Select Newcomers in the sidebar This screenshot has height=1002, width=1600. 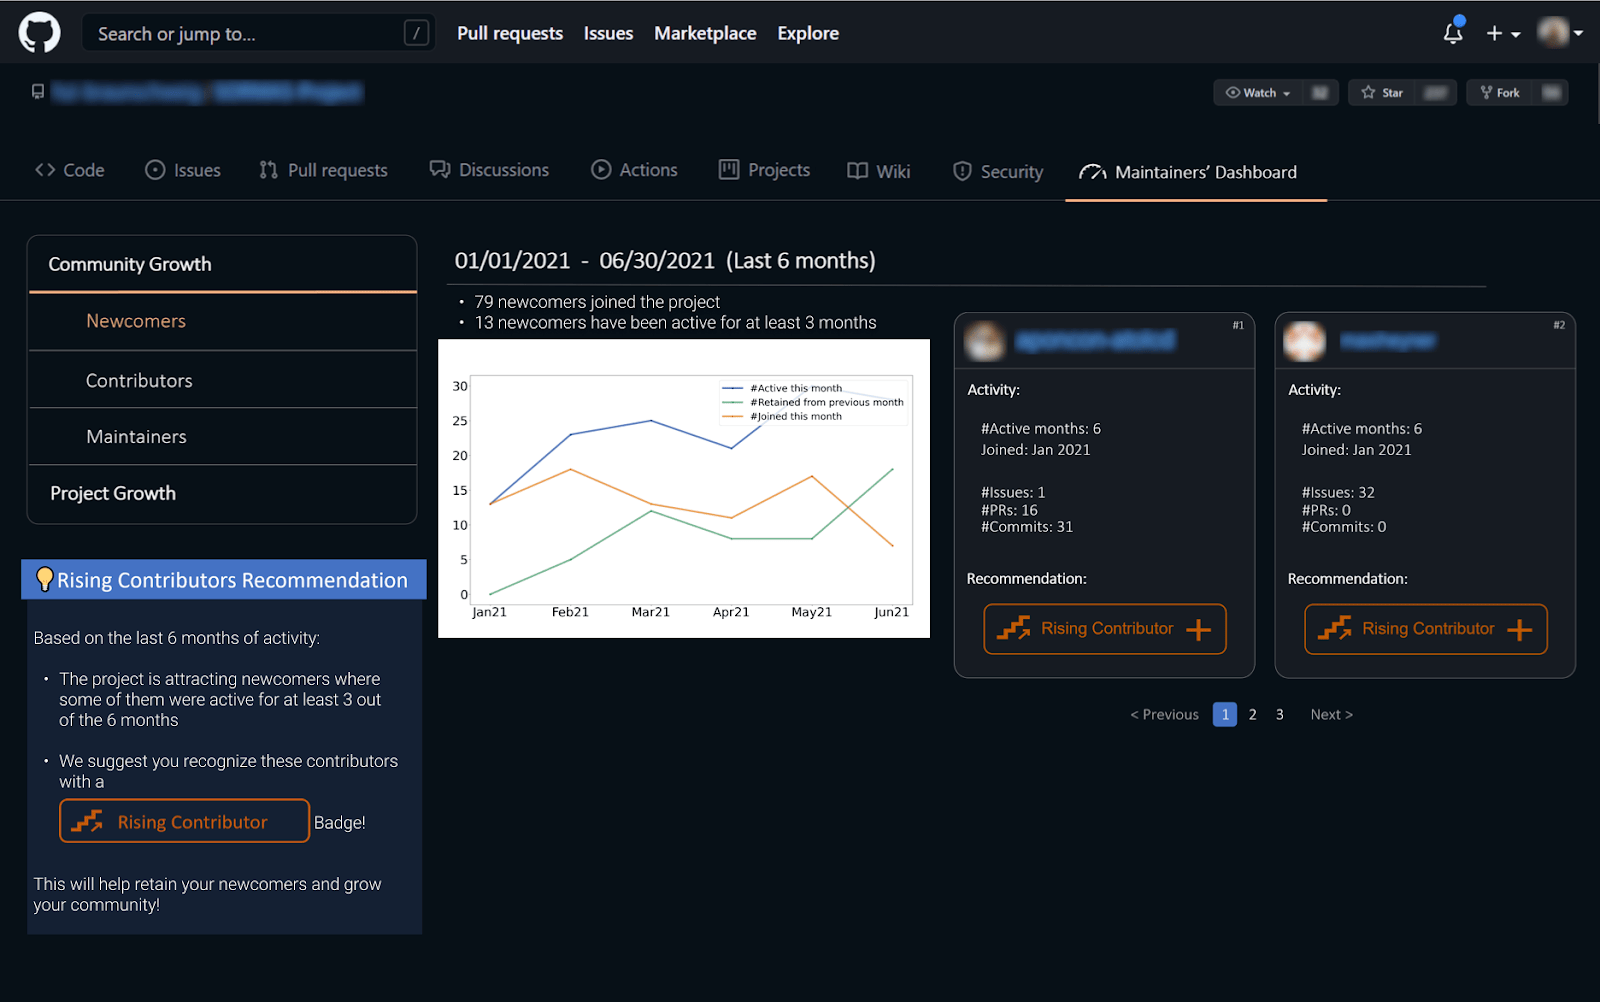coord(222,321)
